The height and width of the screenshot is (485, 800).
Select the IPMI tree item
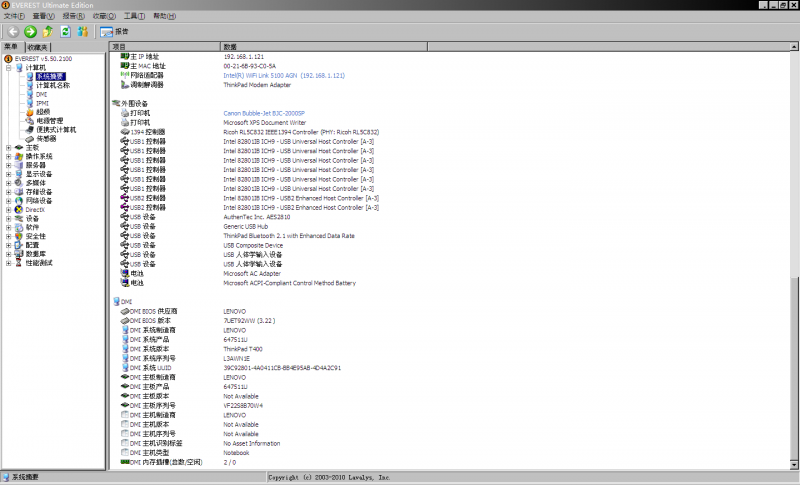(x=42, y=103)
